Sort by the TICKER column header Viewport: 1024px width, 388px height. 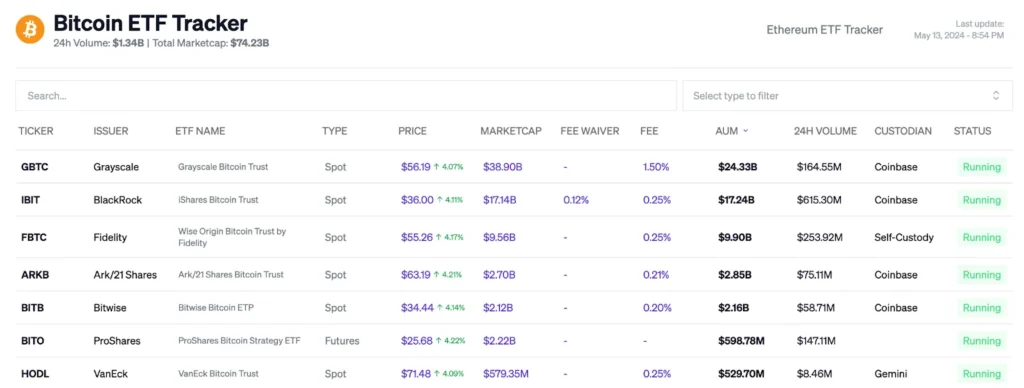tap(36, 131)
